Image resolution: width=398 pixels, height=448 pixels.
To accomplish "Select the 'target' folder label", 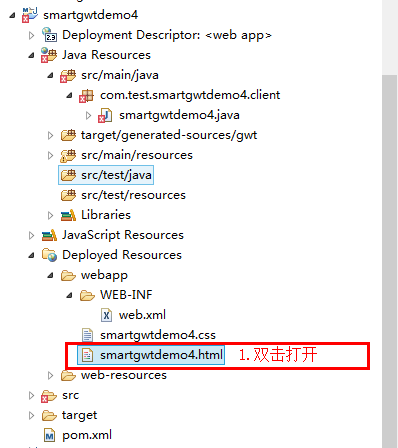I will 79,416.
